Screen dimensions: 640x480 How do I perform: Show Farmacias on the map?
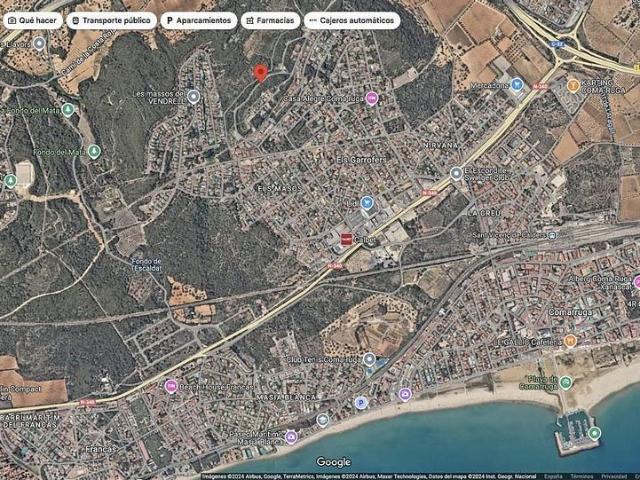point(270,20)
